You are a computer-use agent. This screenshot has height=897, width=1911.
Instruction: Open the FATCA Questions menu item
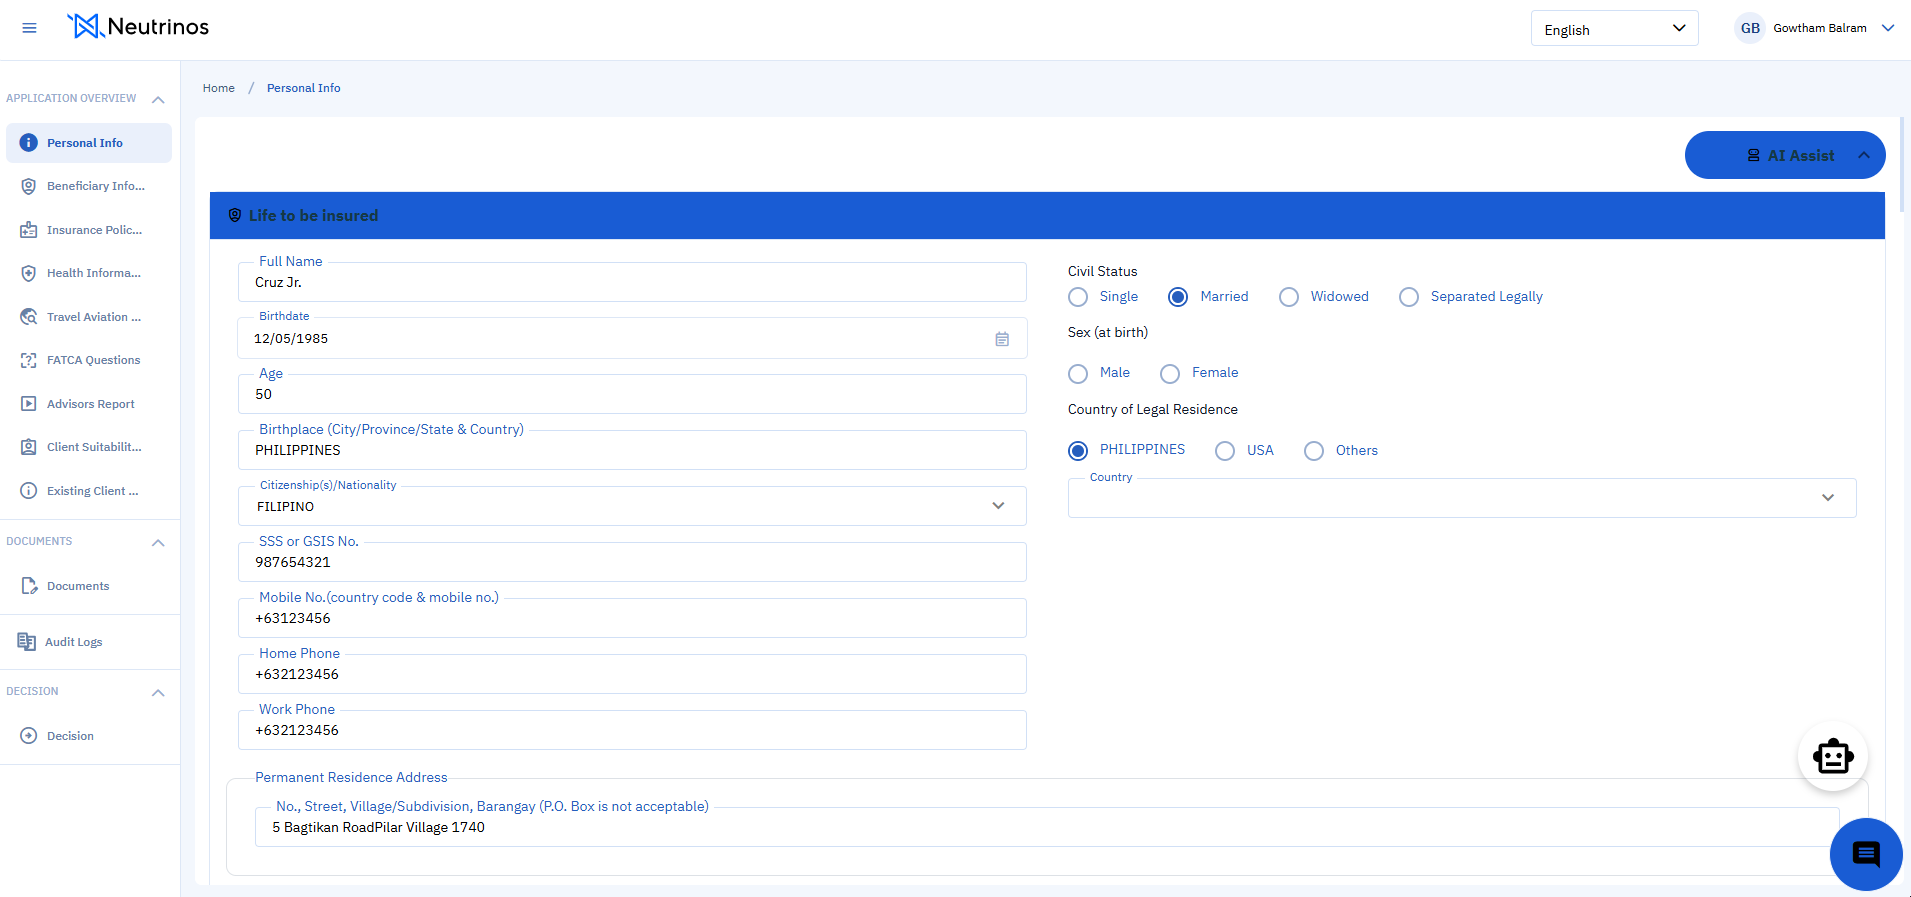pyautogui.click(x=93, y=360)
